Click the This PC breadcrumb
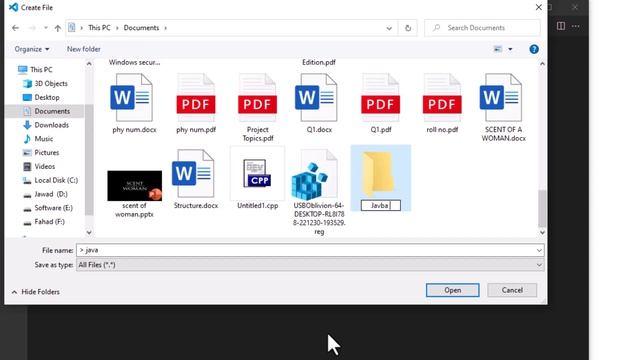 pos(99,28)
